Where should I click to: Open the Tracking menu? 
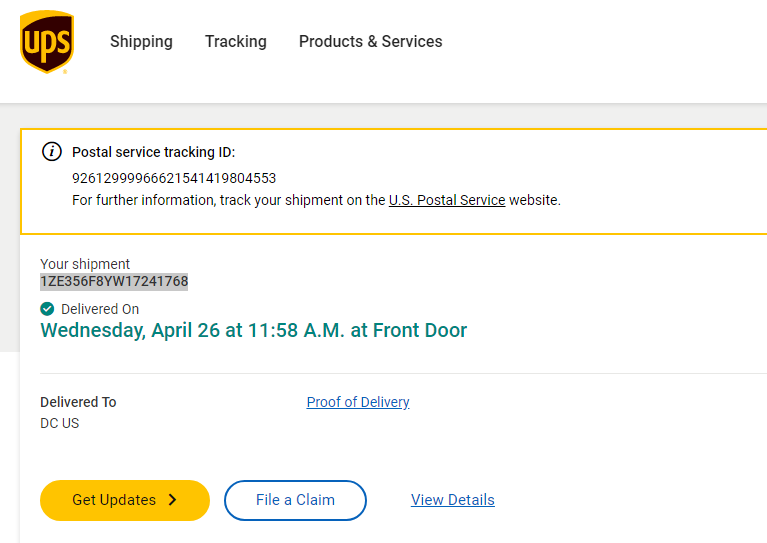(x=236, y=42)
